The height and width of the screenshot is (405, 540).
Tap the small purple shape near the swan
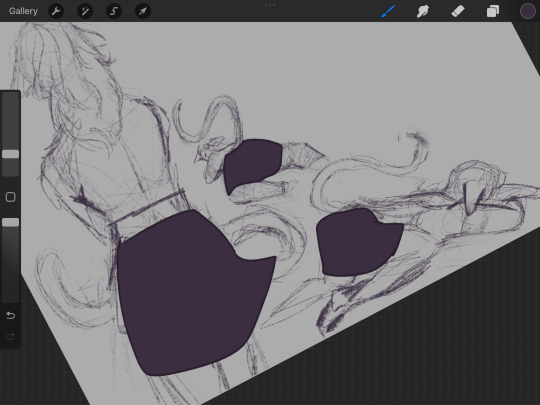(253, 164)
